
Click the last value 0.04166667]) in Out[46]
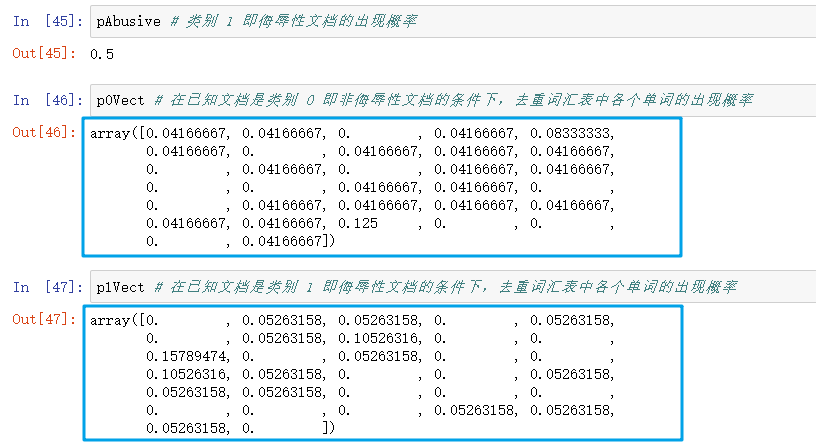288,241
